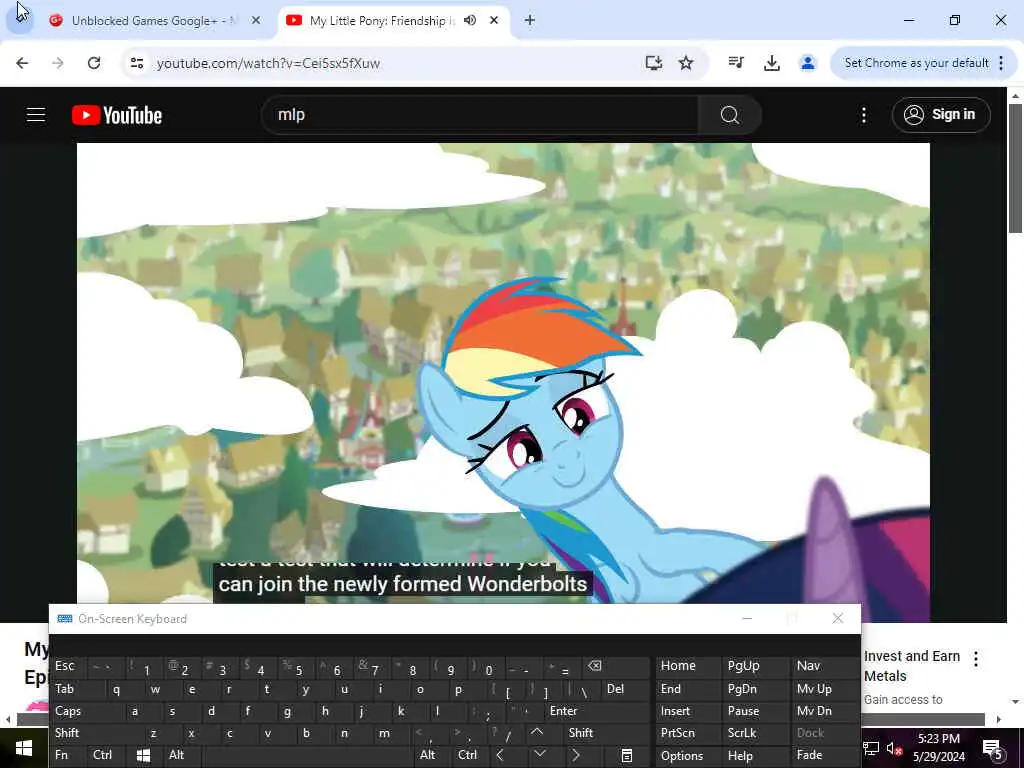The width and height of the screenshot is (1024, 768).
Task: Click the YouTube search magnifier button
Action: (729, 115)
